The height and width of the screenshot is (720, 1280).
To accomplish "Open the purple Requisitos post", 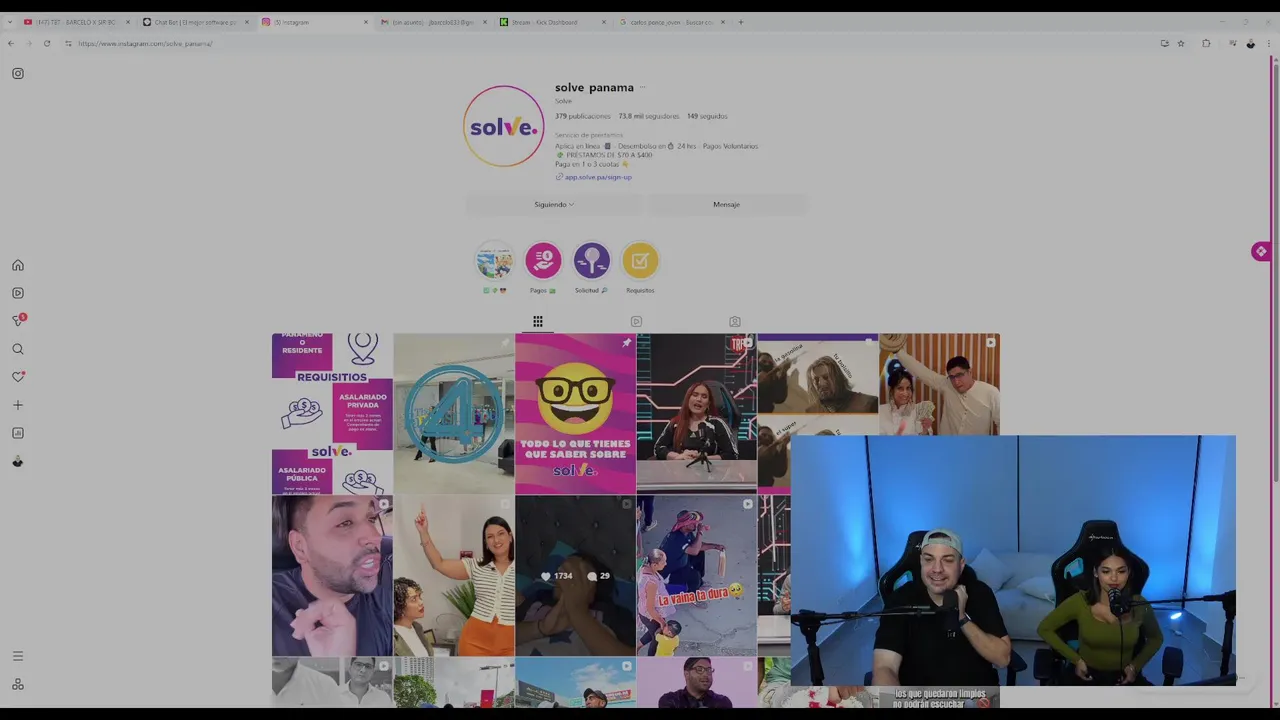I will click(x=332, y=413).
